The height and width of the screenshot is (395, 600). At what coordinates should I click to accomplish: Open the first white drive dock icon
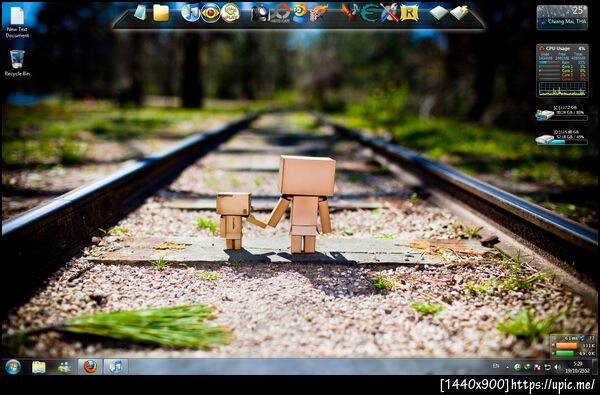[x=439, y=13]
